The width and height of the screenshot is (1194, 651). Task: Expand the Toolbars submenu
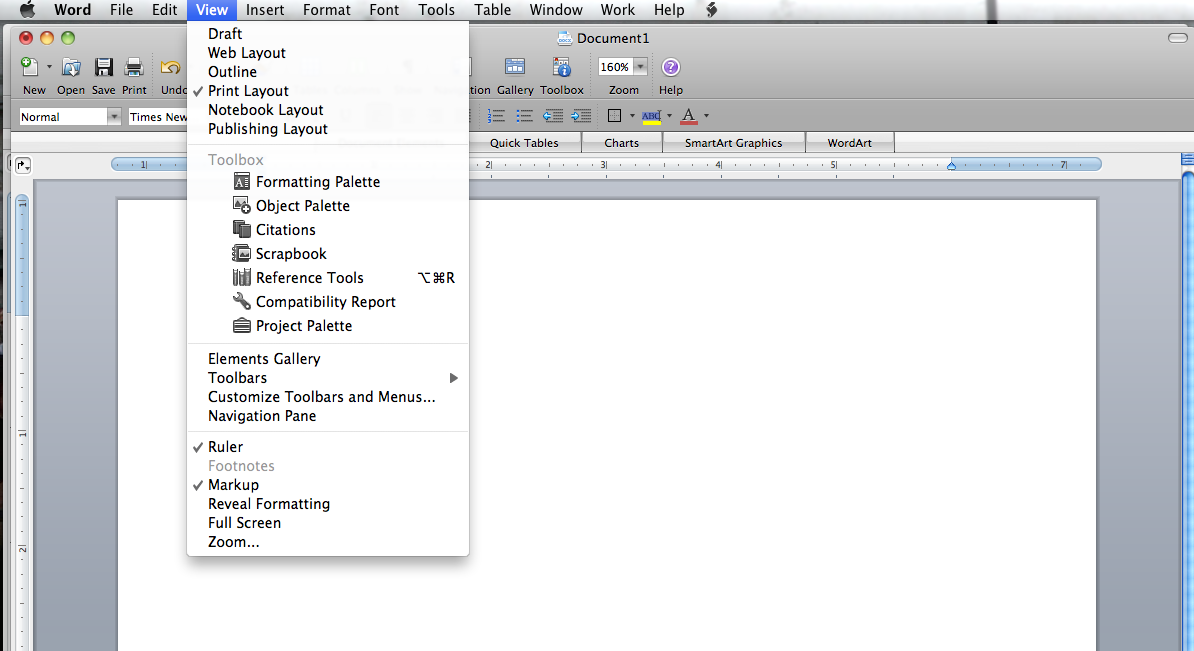[x=327, y=378]
